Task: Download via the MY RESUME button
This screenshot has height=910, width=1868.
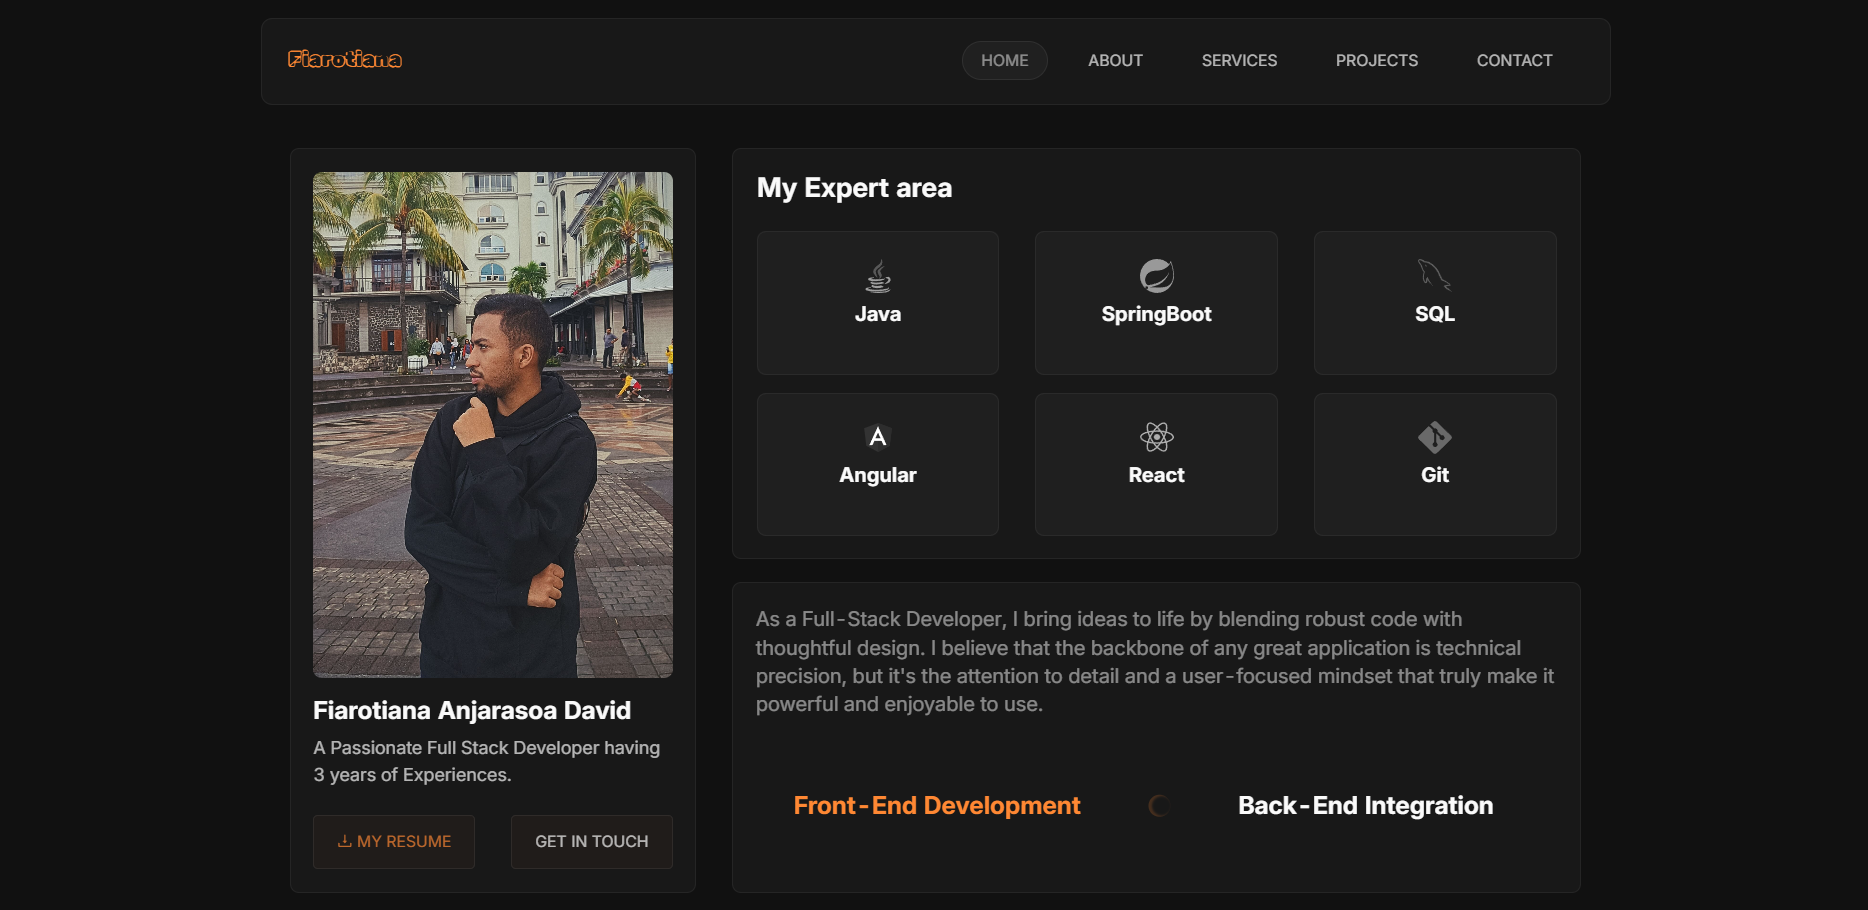Action: click(394, 842)
